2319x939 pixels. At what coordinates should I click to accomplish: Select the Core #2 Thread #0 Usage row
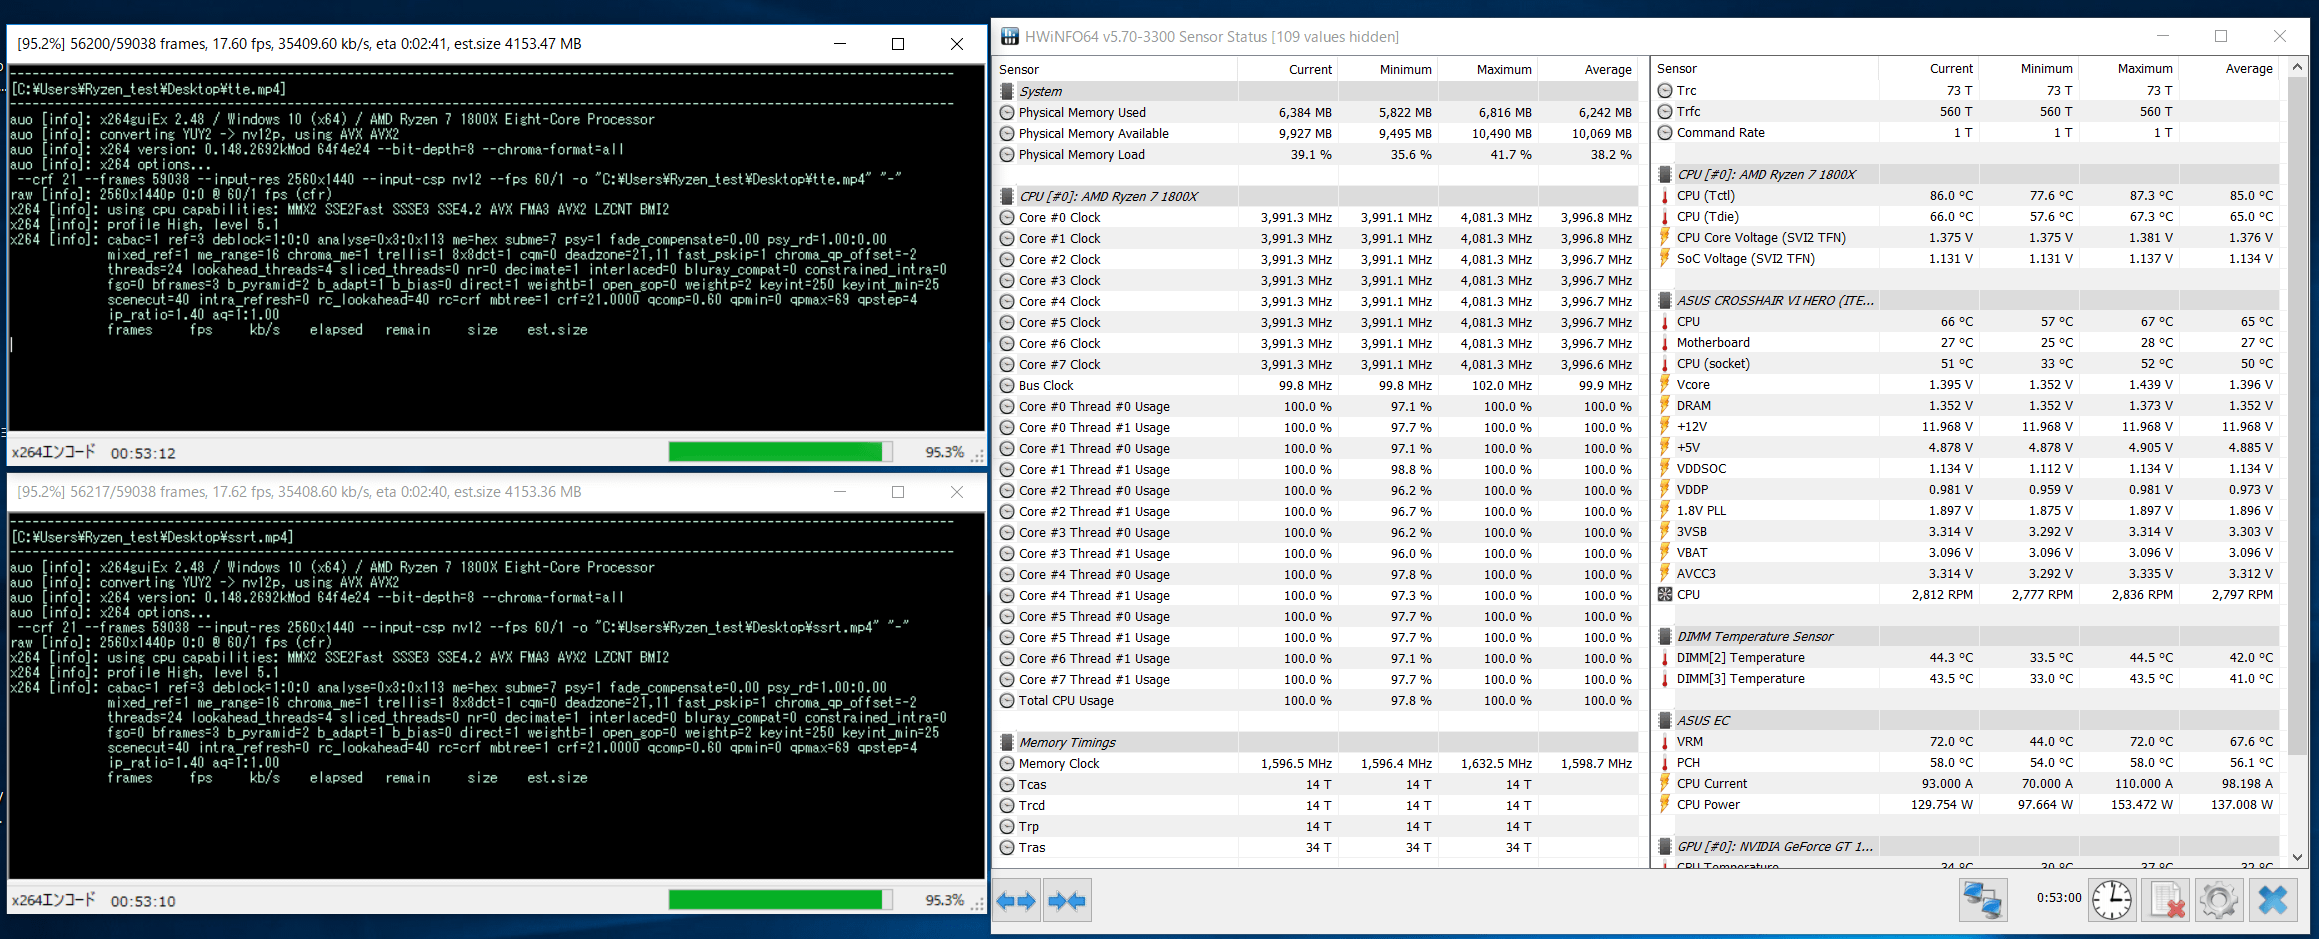[1317, 490]
